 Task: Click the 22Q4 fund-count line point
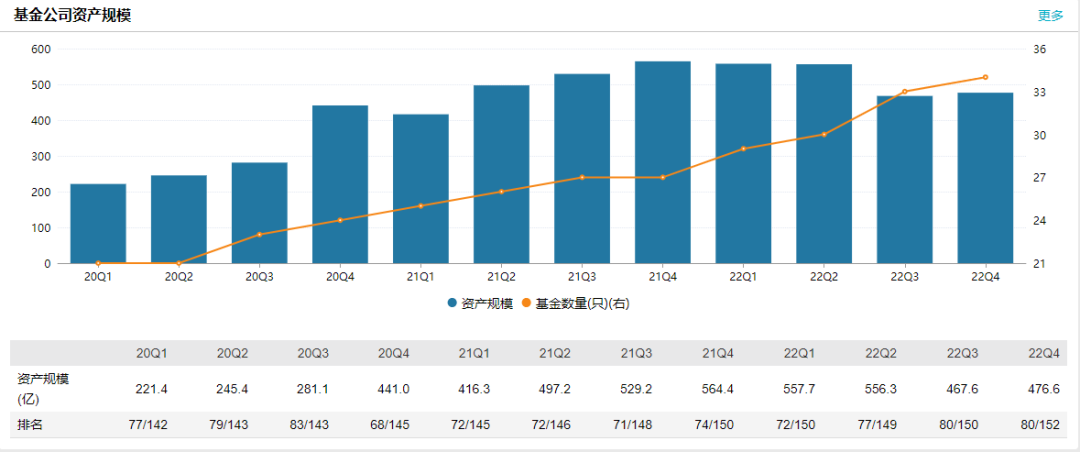point(985,77)
